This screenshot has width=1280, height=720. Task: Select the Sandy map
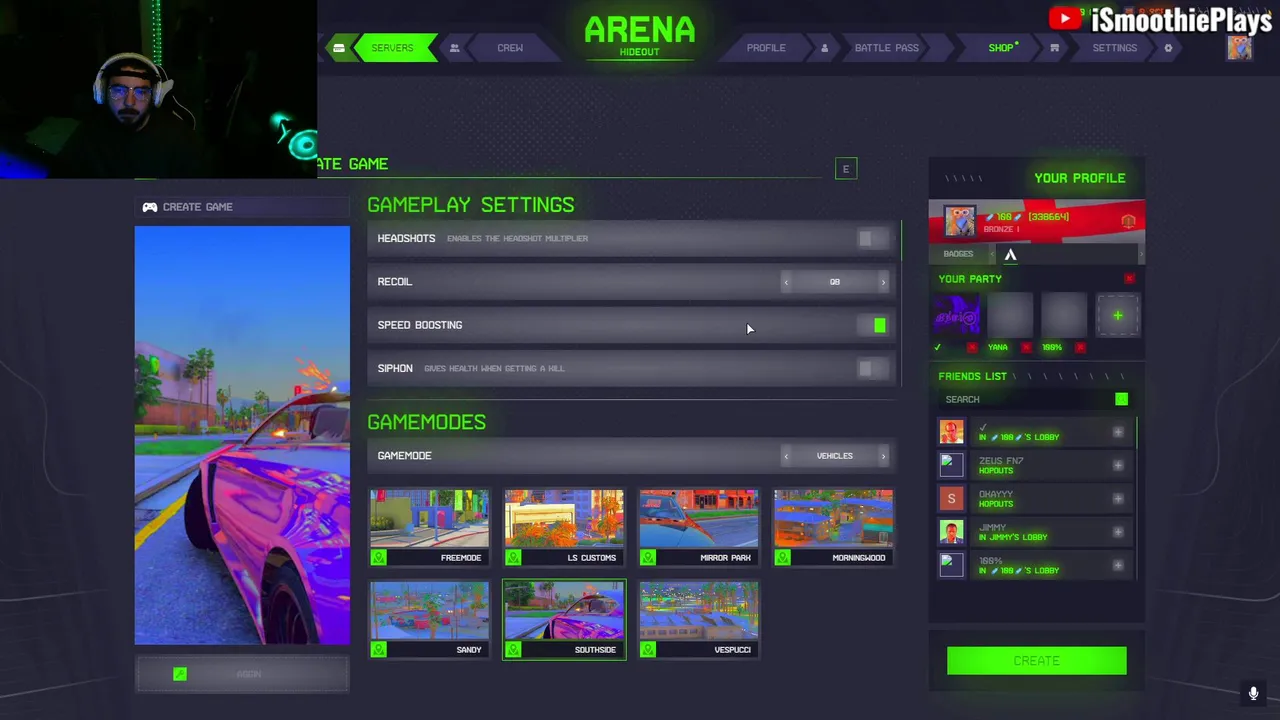point(429,620)
